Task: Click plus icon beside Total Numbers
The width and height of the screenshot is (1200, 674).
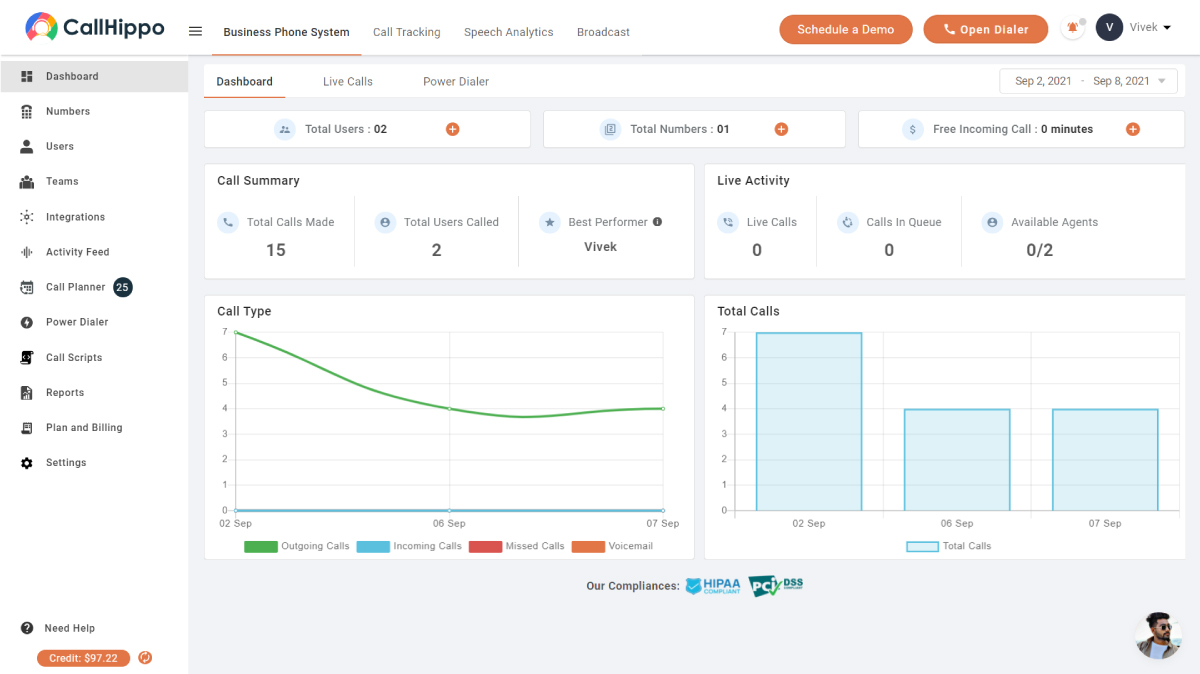Action: click(782, 129)
